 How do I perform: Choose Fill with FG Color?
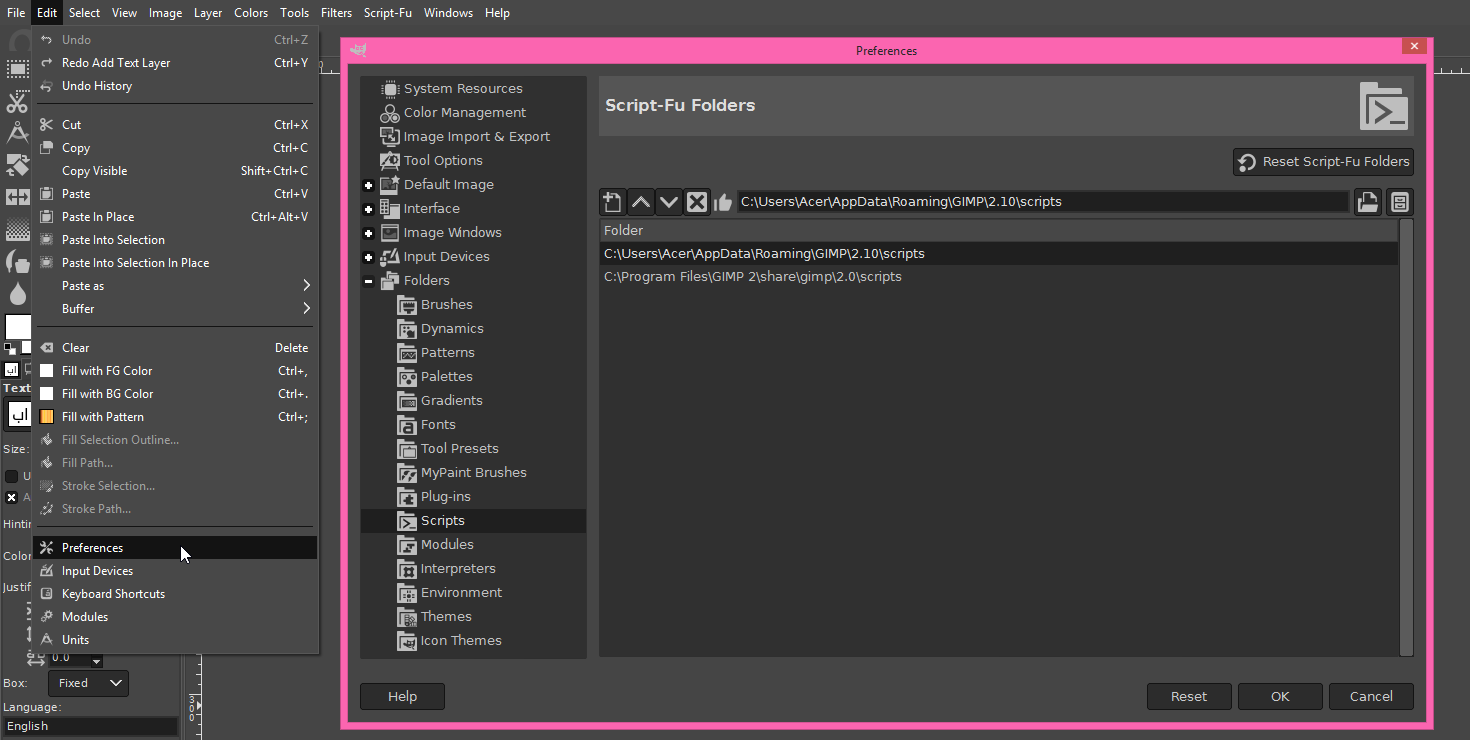point(175,371)
